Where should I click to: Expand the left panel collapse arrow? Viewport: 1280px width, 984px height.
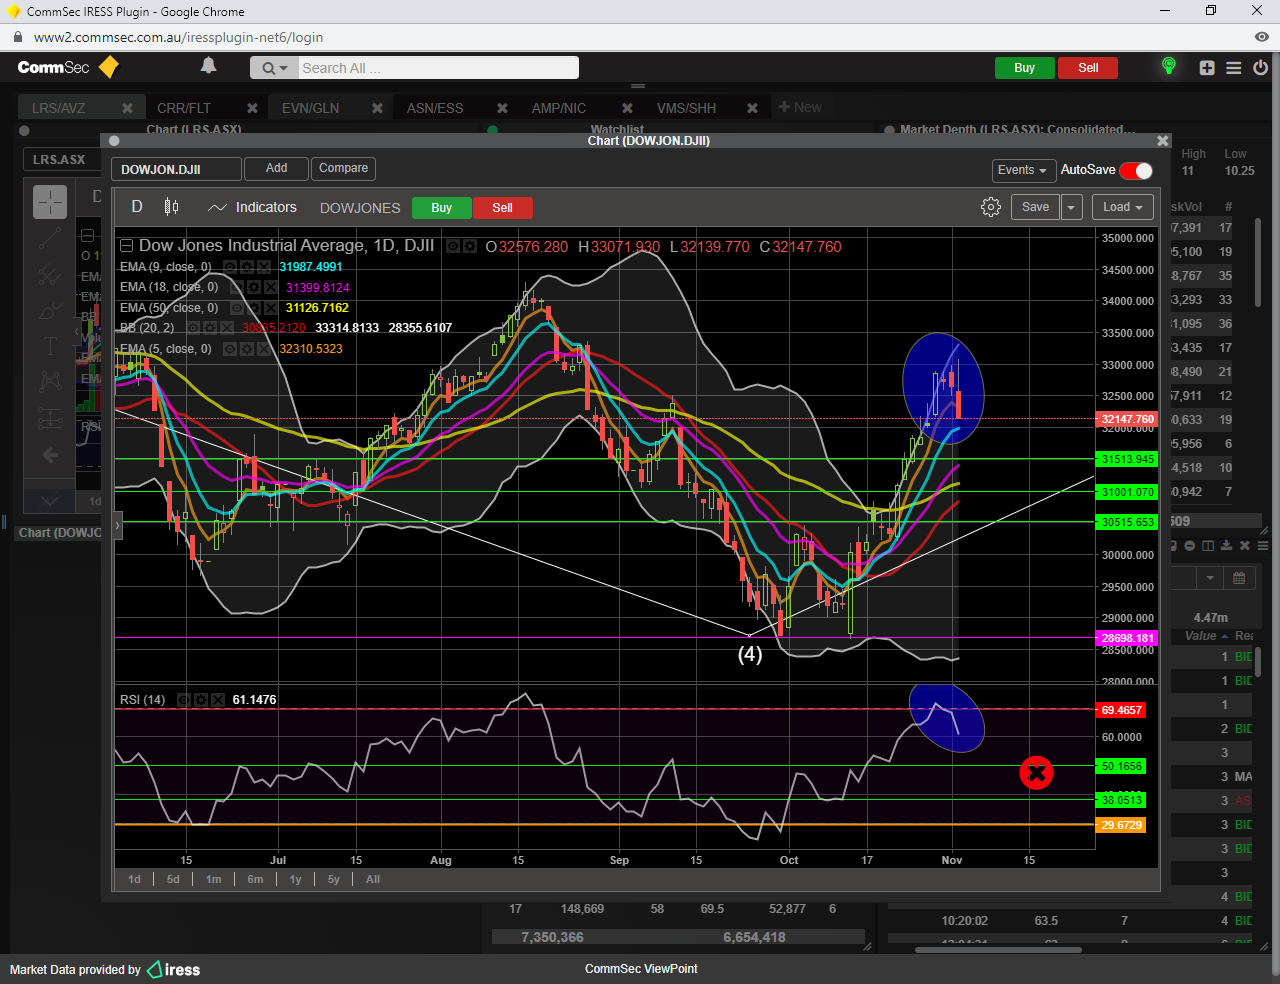pyautogui.click(x=117, y=525)
